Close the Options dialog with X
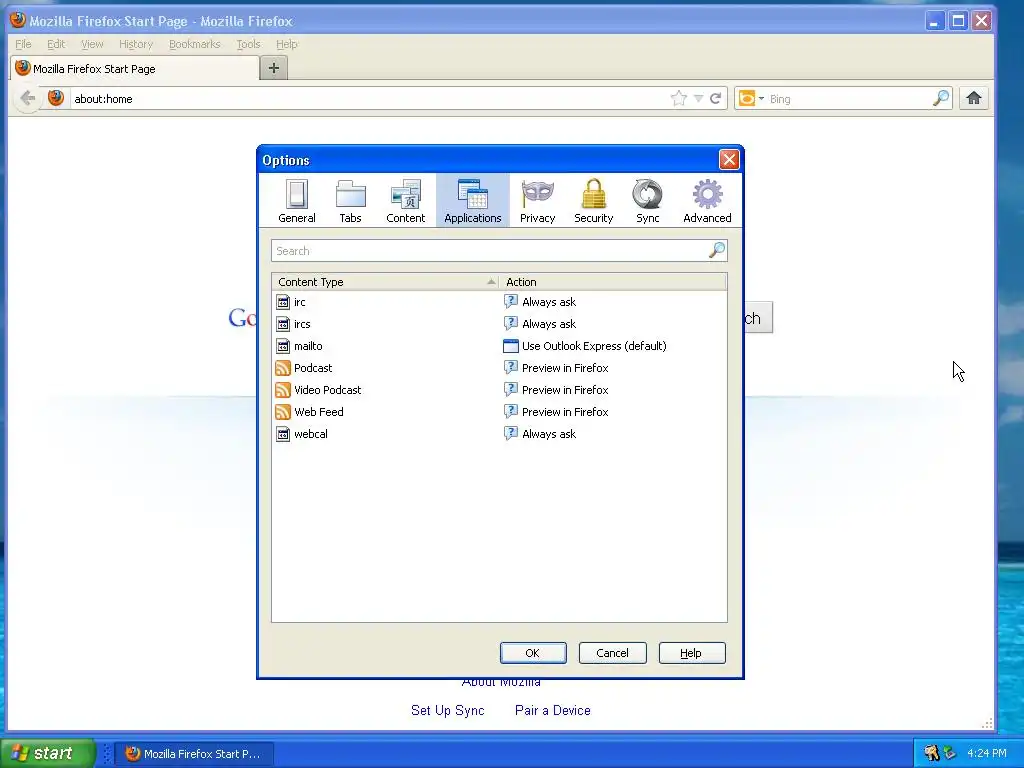 pyautogui.click(x=729, y=159)
